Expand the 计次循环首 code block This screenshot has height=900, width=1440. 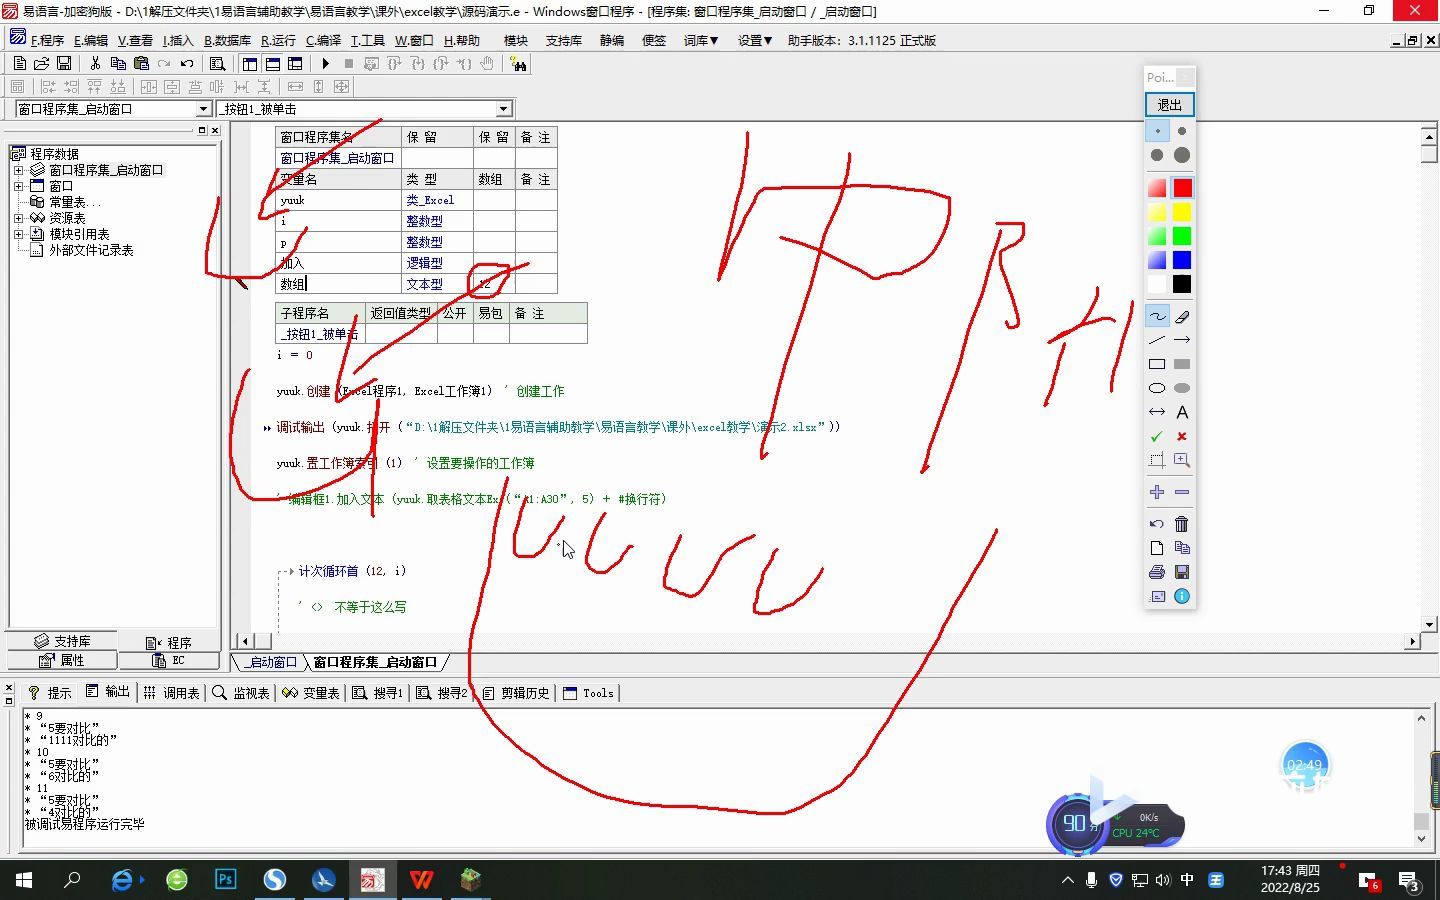tap(291, 571)
